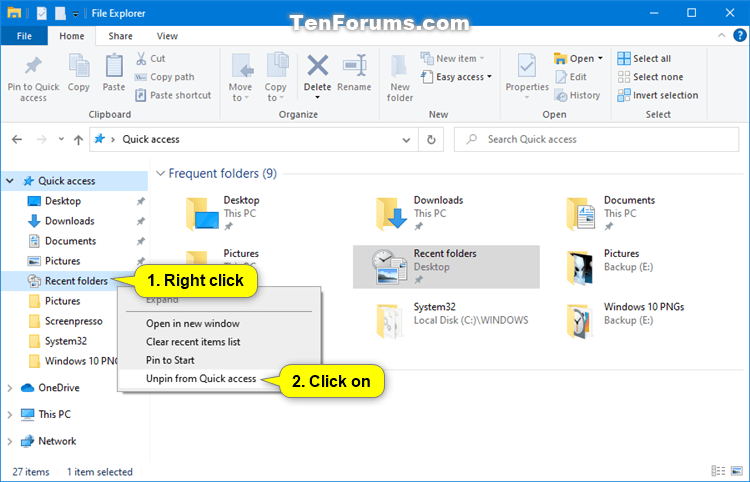Open History in the ribbon

[577, 95]
